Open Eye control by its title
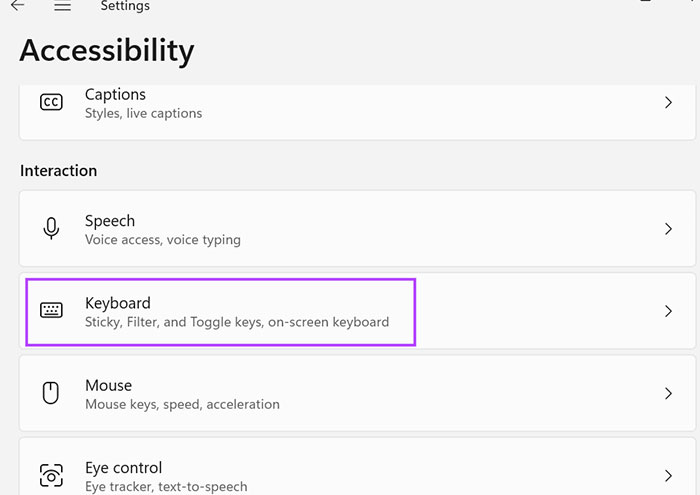700x495 pixels. 123,467
